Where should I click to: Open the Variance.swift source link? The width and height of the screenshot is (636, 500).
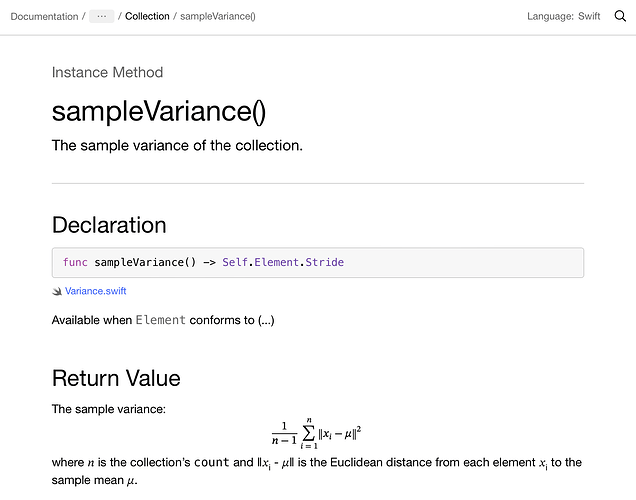tap(95, 291)
